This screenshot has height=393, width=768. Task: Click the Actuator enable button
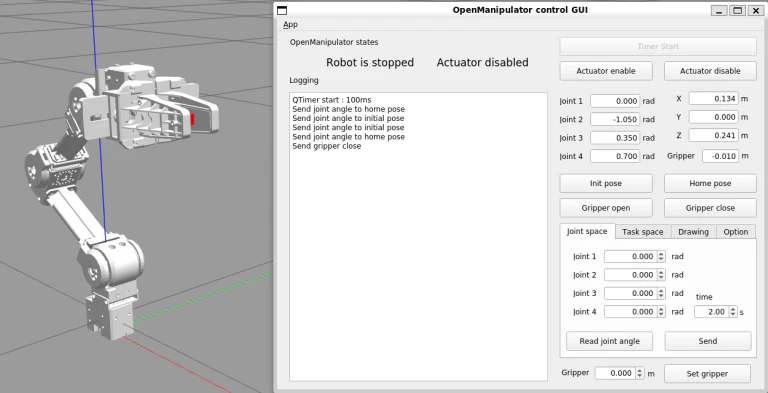(606, 71)
